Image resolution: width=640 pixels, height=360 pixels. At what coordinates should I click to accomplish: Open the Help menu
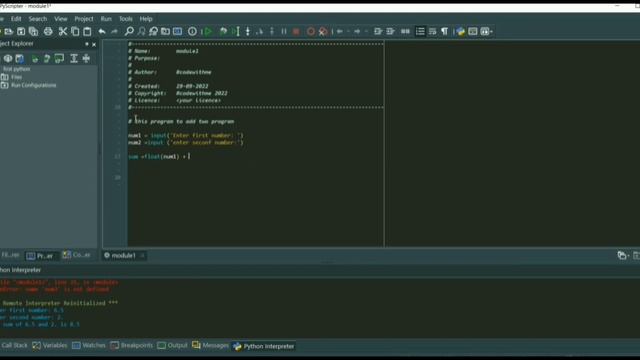click(x=146, y=19)
